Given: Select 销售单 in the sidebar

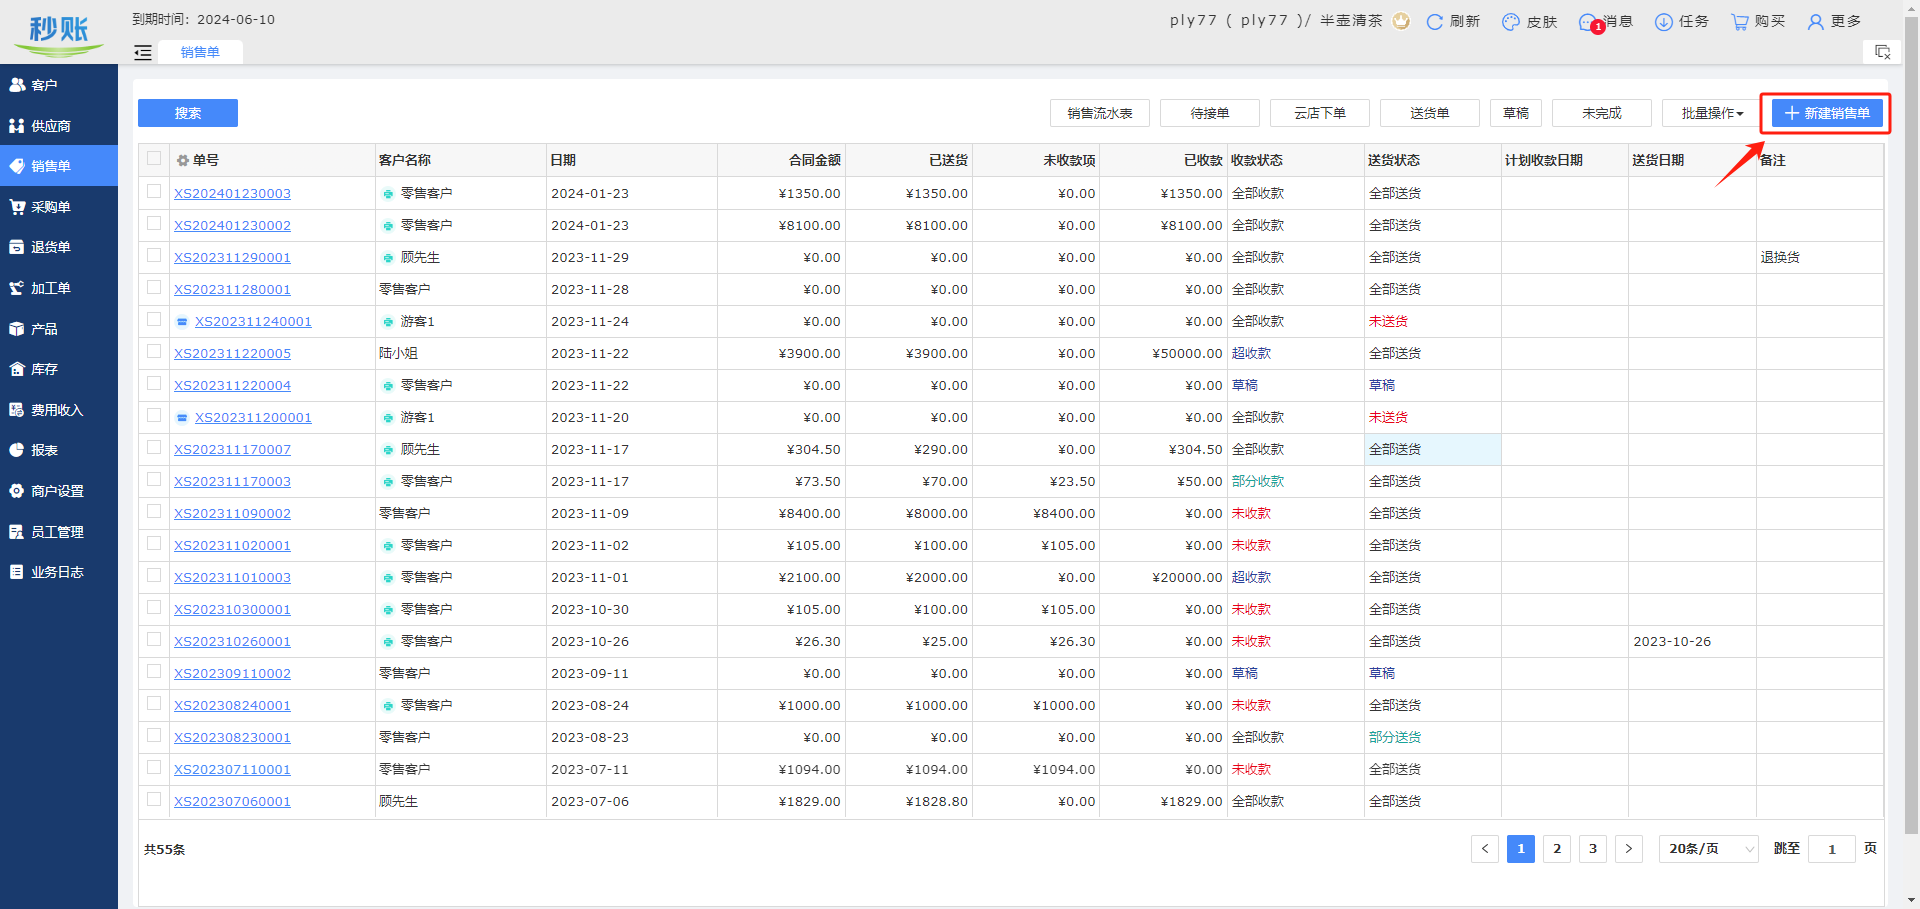Looking at the screenshot, I should [x=59, y=166].
